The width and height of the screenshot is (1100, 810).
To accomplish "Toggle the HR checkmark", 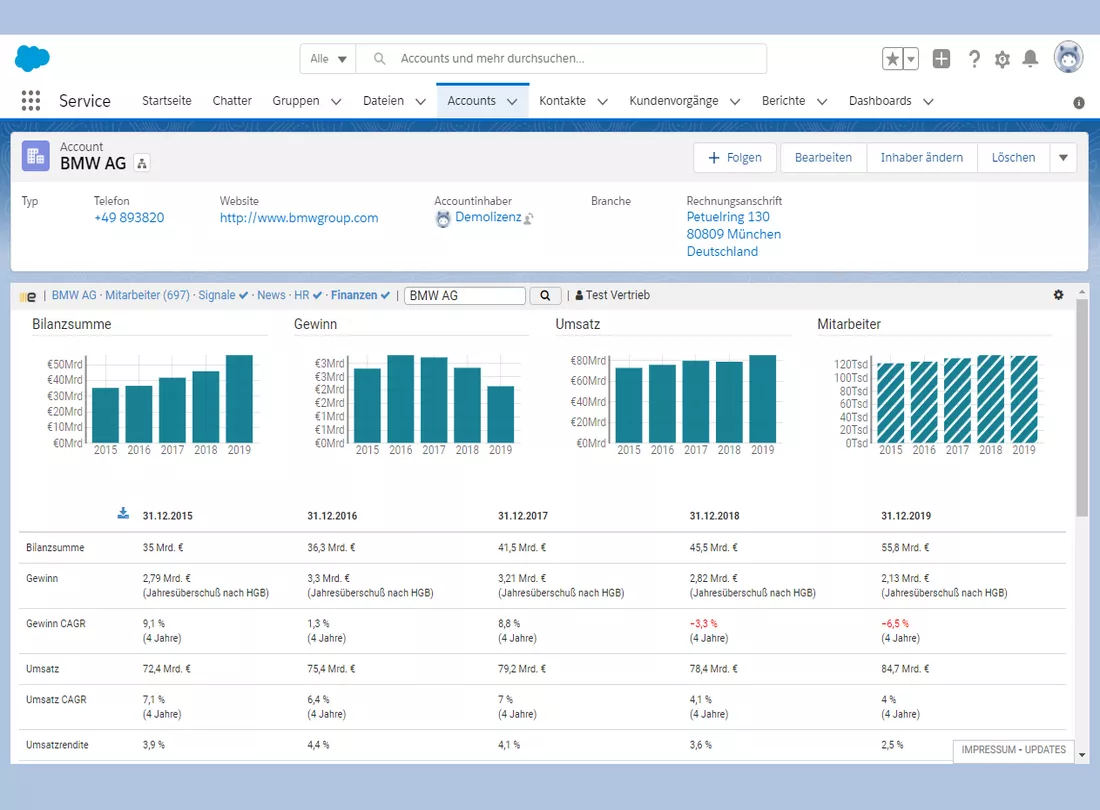I will click(x=317, y=296).
